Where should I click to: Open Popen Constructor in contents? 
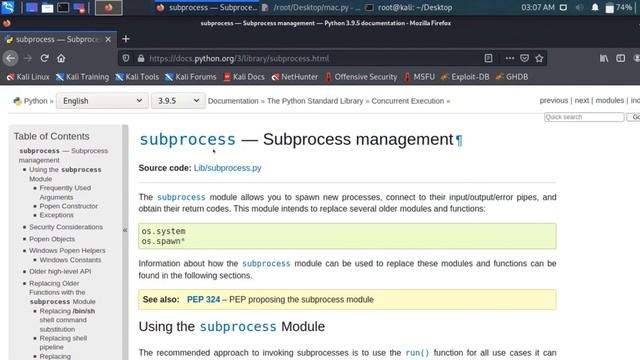[x=69, y=206]
